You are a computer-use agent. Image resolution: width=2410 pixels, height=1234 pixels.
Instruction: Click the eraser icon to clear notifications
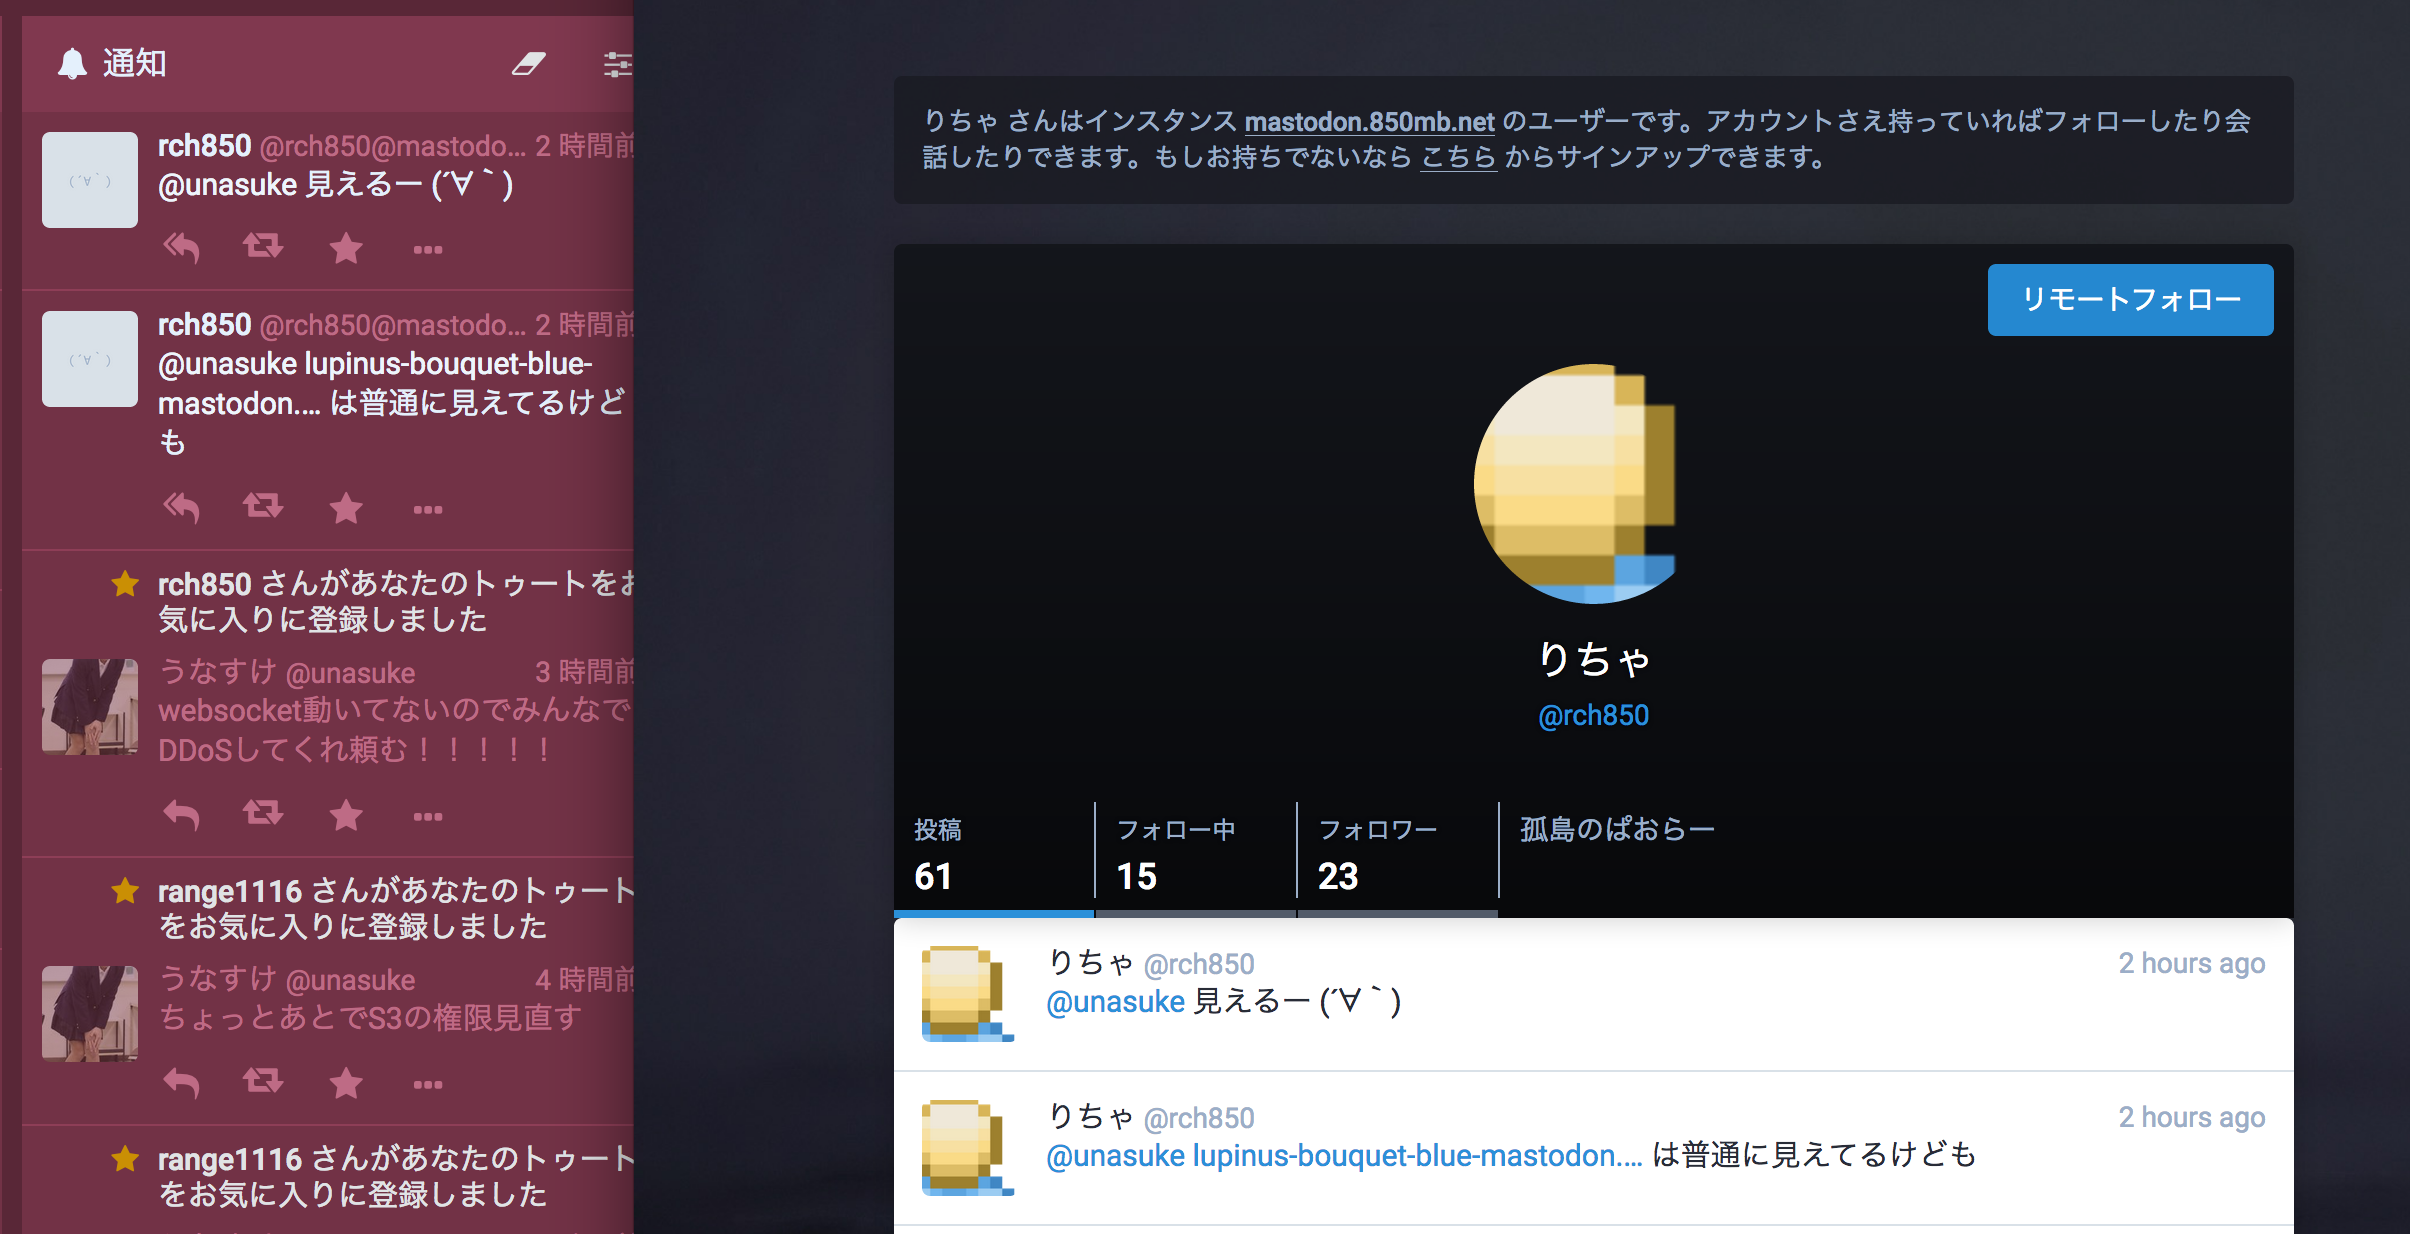tap(529, 64)
